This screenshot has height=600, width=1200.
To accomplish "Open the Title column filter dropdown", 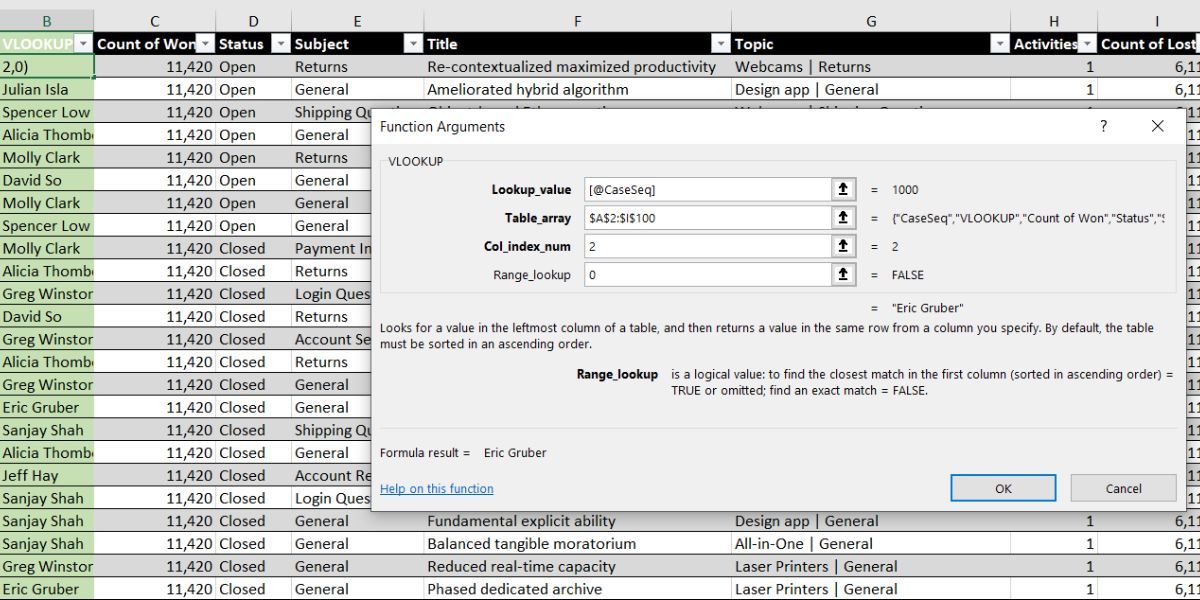I will [720, 44].
